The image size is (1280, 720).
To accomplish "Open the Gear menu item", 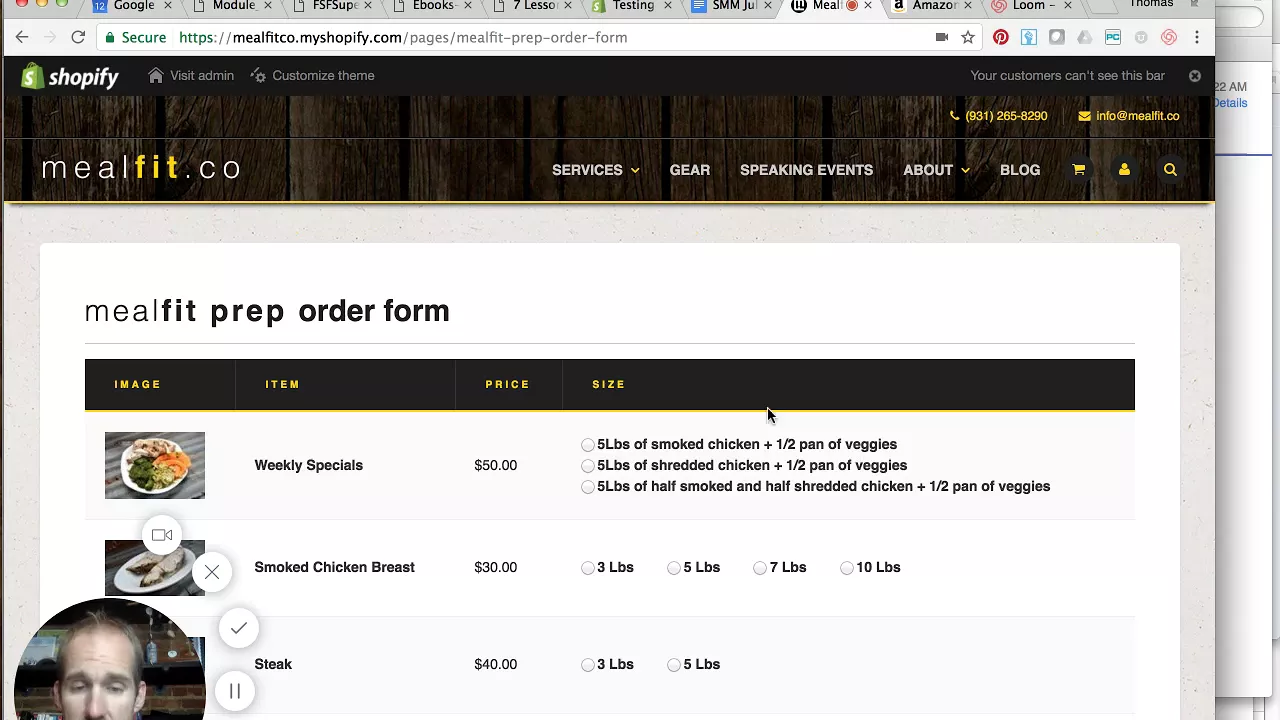I will coord(690,170).
